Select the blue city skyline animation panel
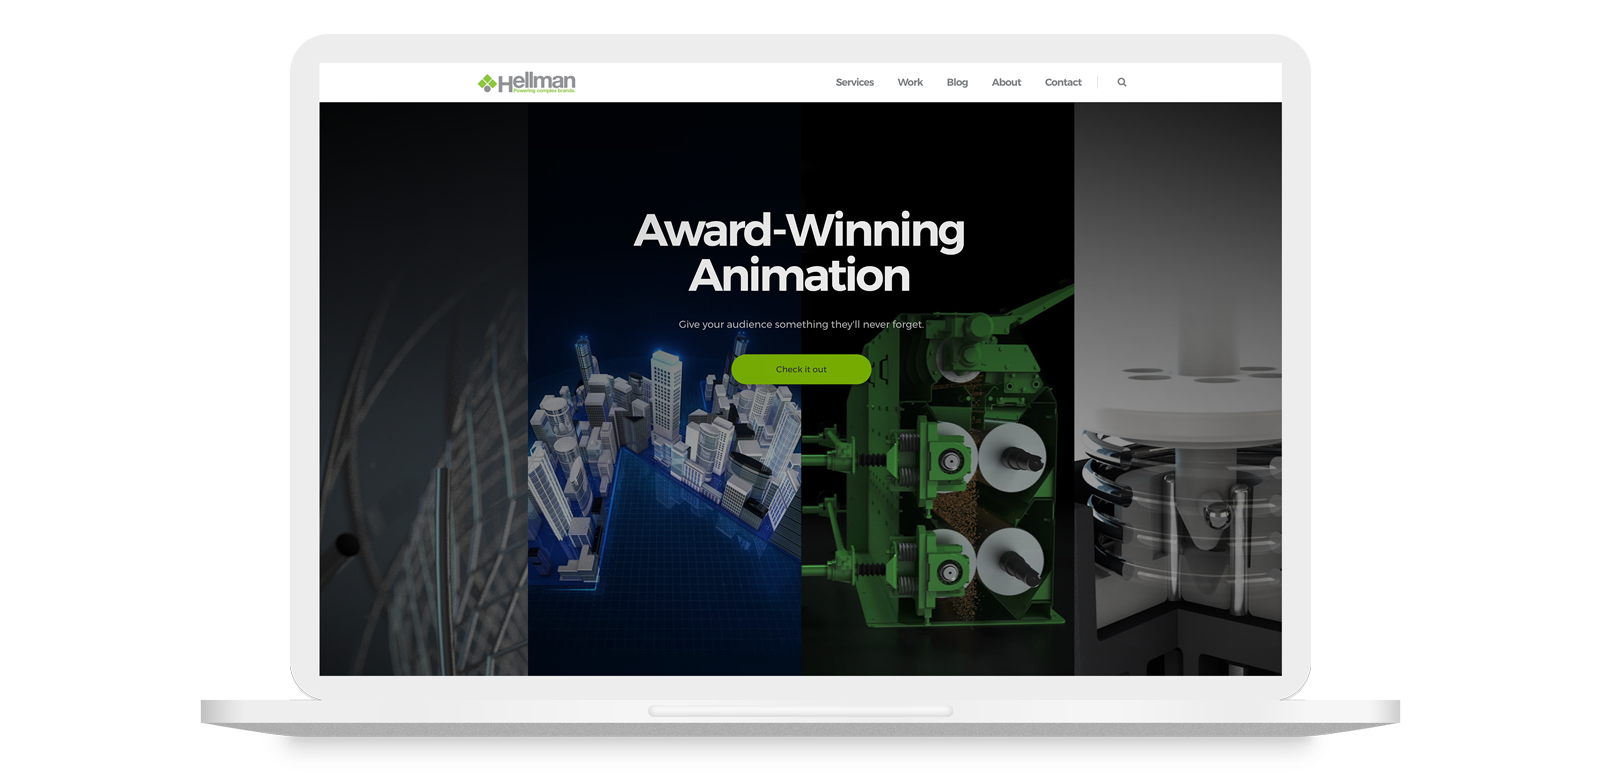The image size is (1600, 773). tap(664, 389)
